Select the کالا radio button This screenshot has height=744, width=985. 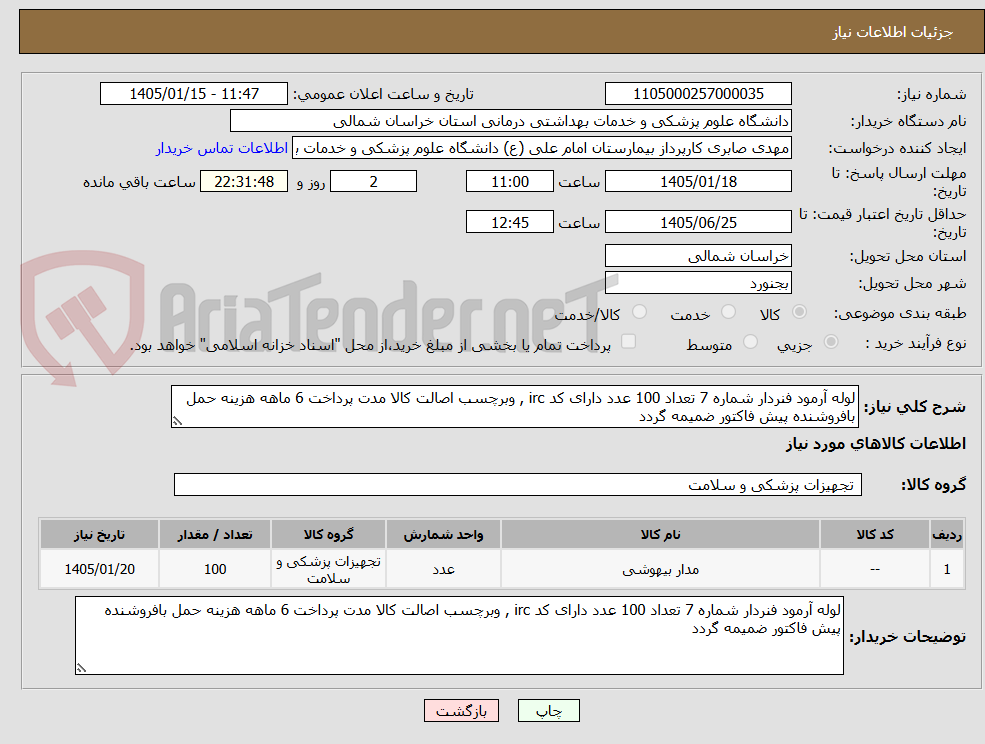800,312
